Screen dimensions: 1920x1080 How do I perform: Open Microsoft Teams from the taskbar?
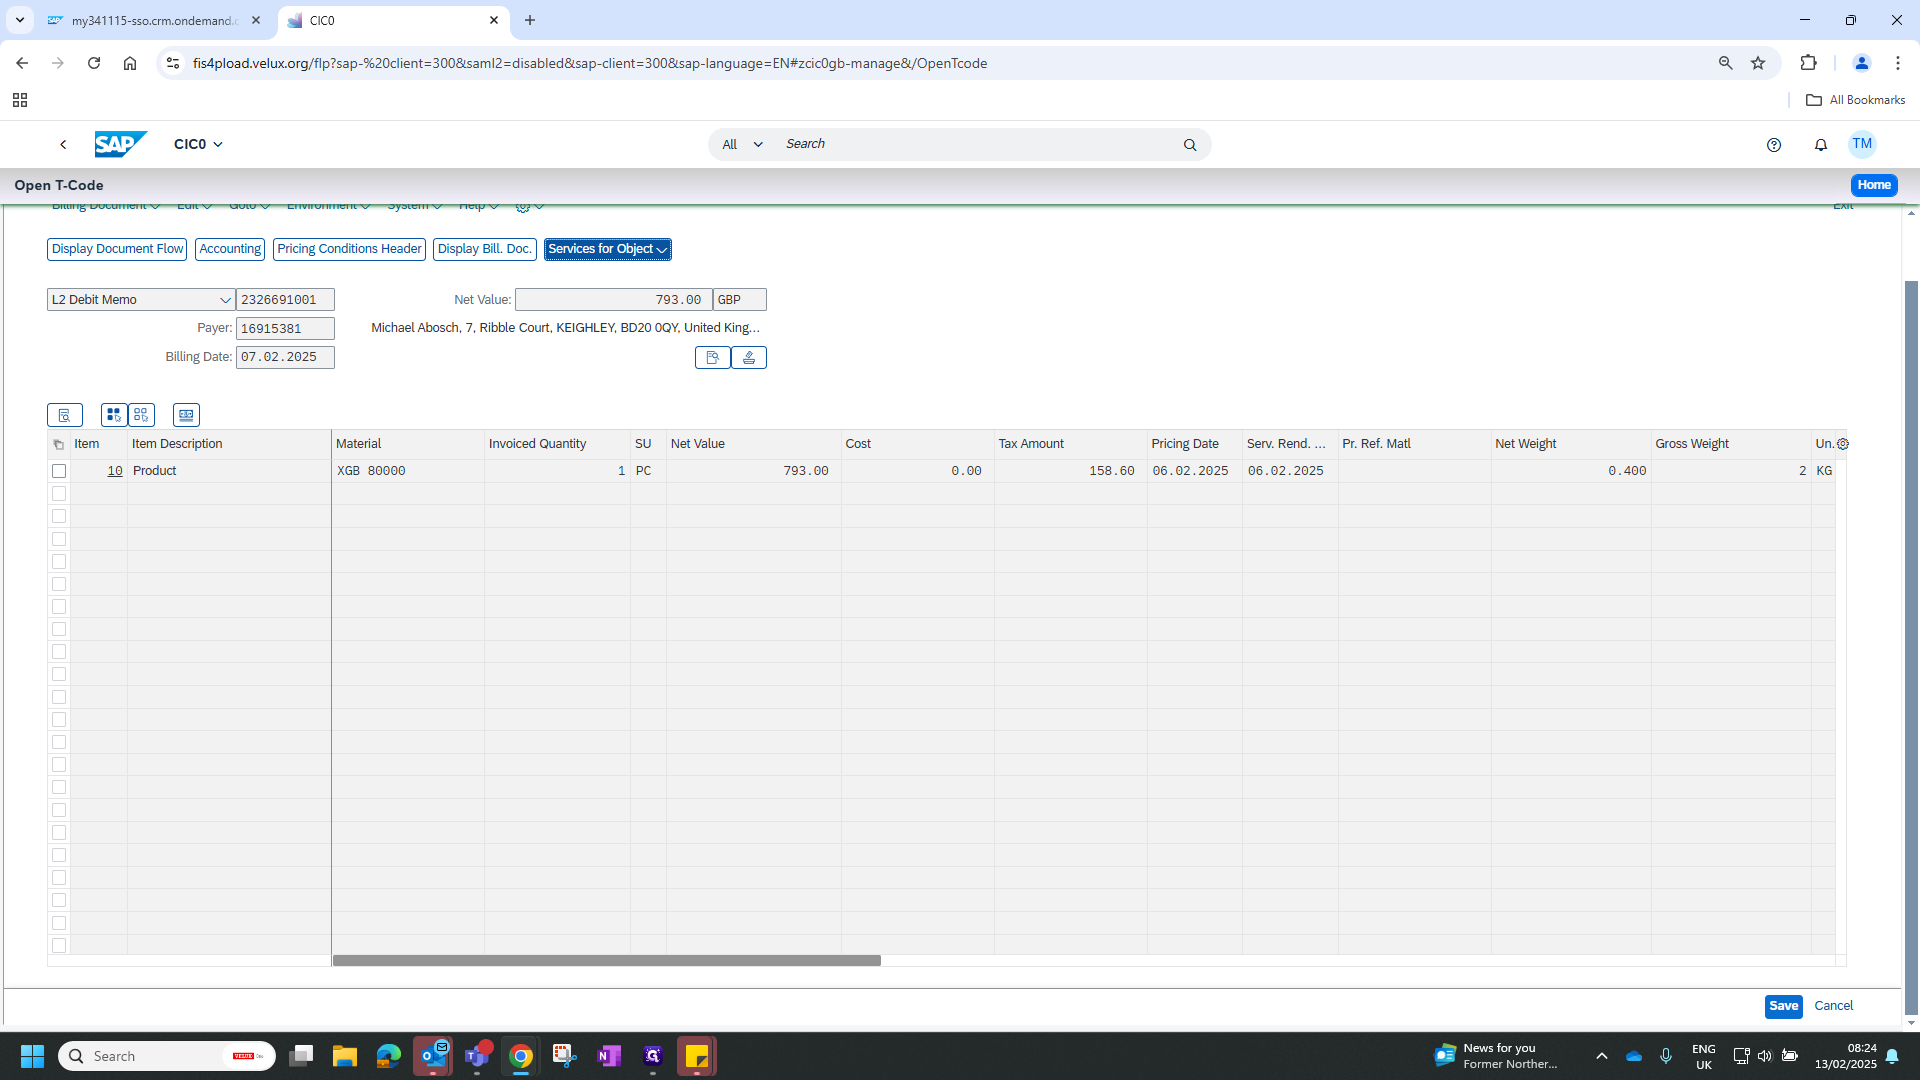[x=477, y=1056]
